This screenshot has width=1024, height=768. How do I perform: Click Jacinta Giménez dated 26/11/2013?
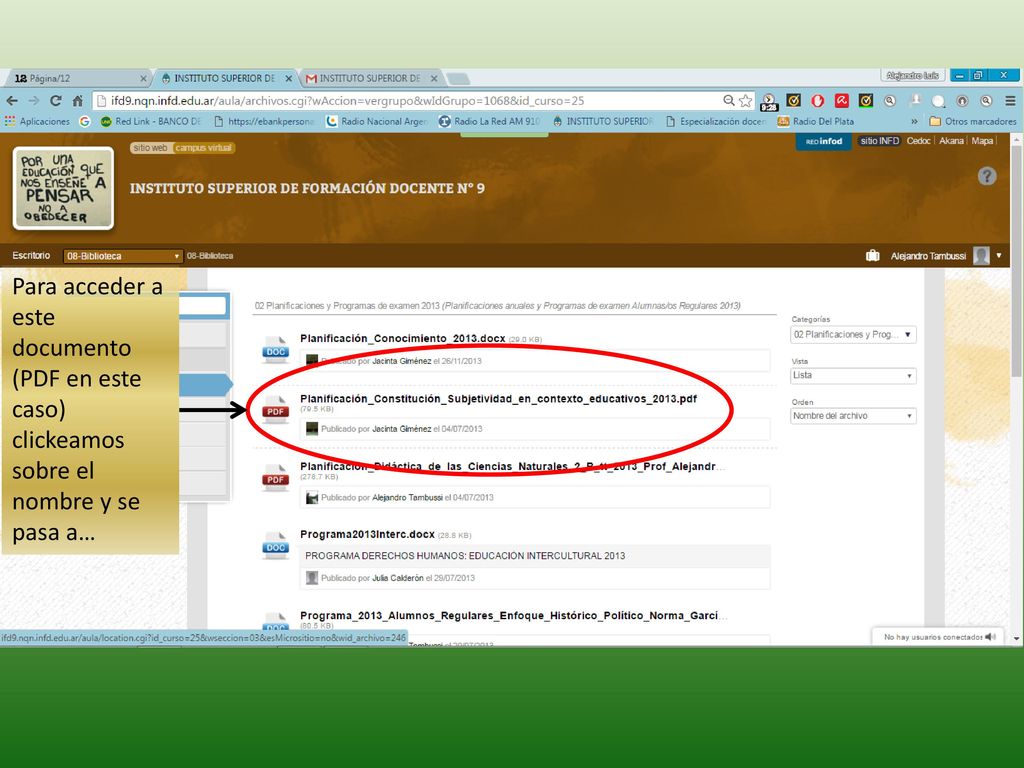[402, 360]
